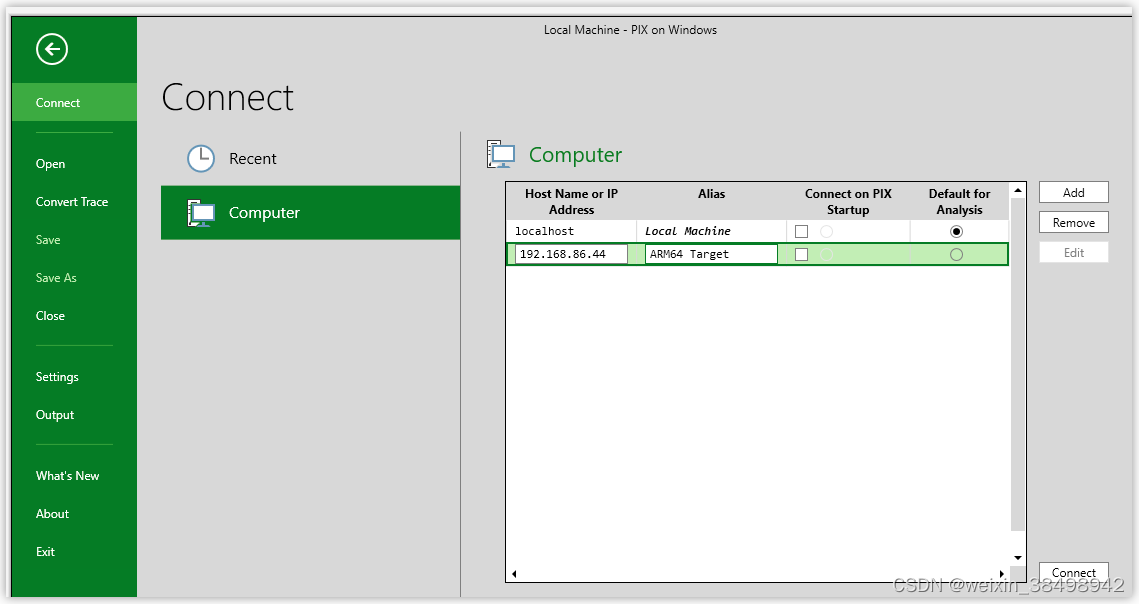
Task: Click the horizontal scrollbar right arrow
Action: click(x=1002, y=574)
